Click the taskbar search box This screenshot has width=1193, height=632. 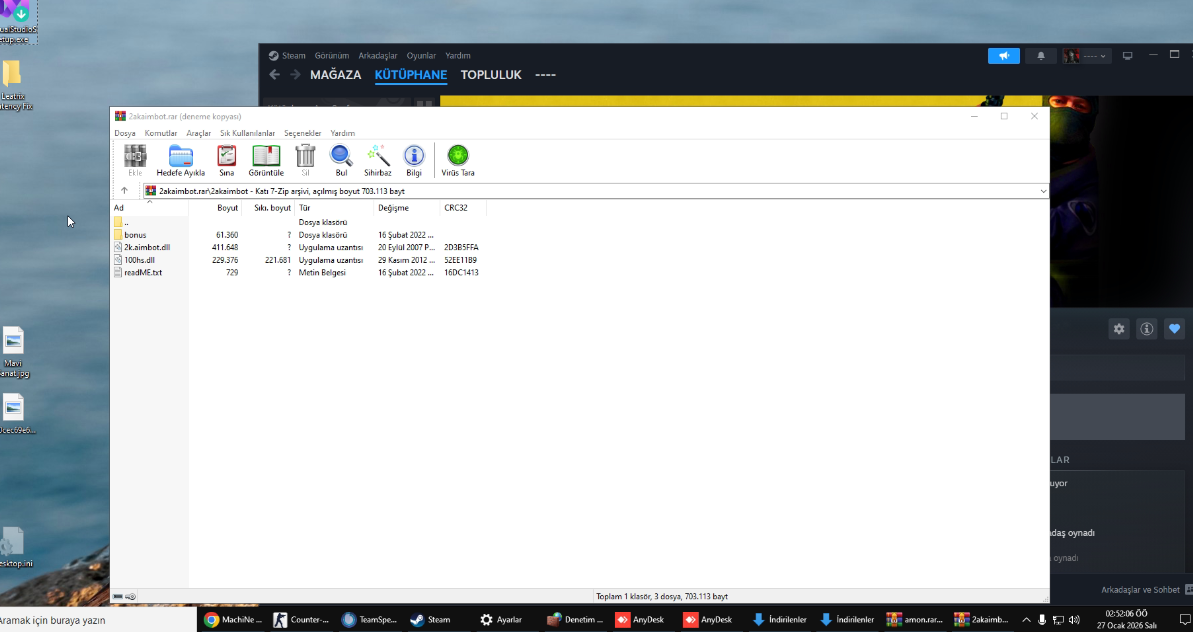coord(97,620)
